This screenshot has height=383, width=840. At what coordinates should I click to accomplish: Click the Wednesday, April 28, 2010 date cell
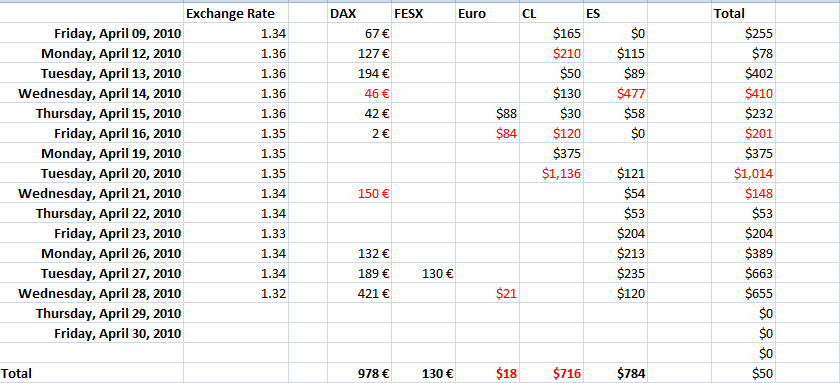pyautogui.click(x=92, y=294)
